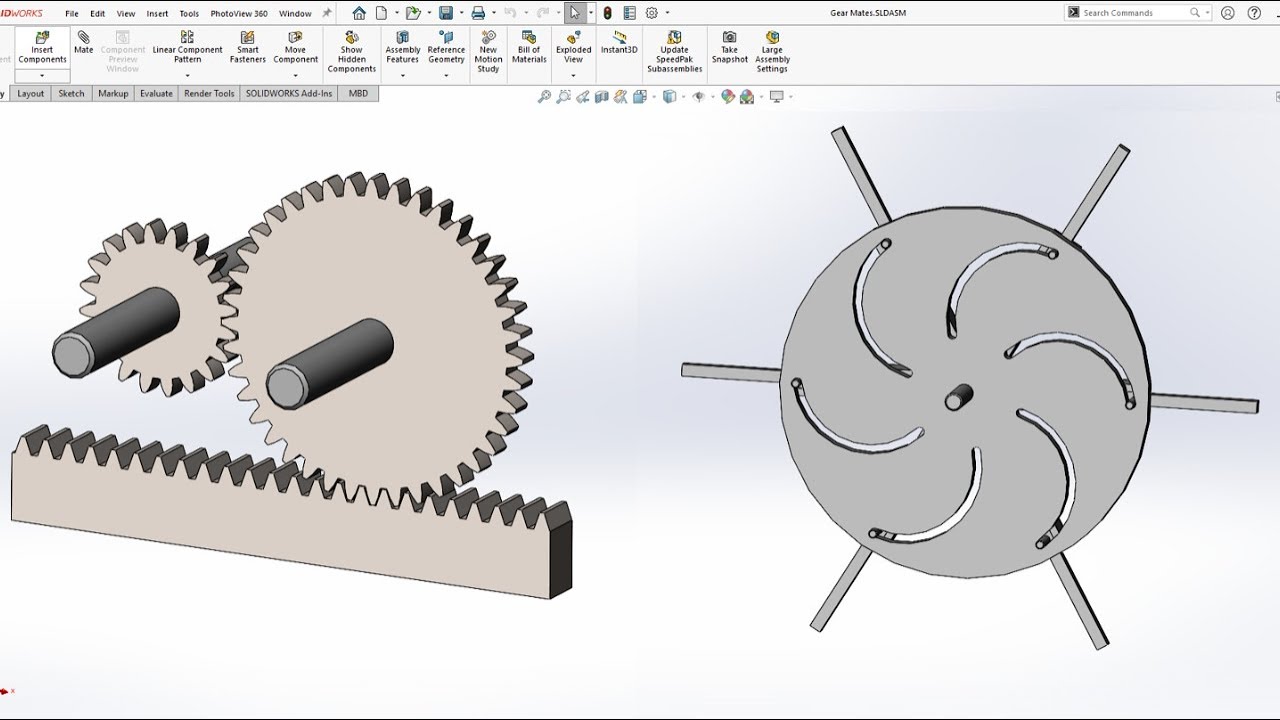Start a New Motion Study

[x=488, y=52]
